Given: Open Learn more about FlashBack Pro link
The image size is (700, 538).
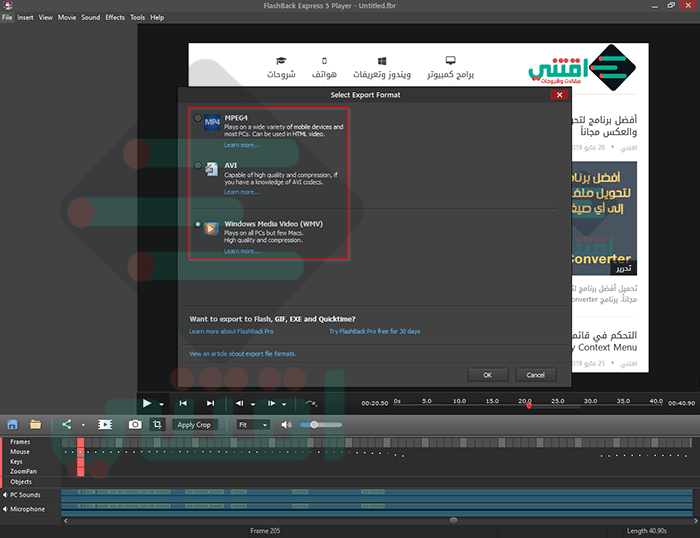Looking at the screenshot, I should click(x=231, y=331).
